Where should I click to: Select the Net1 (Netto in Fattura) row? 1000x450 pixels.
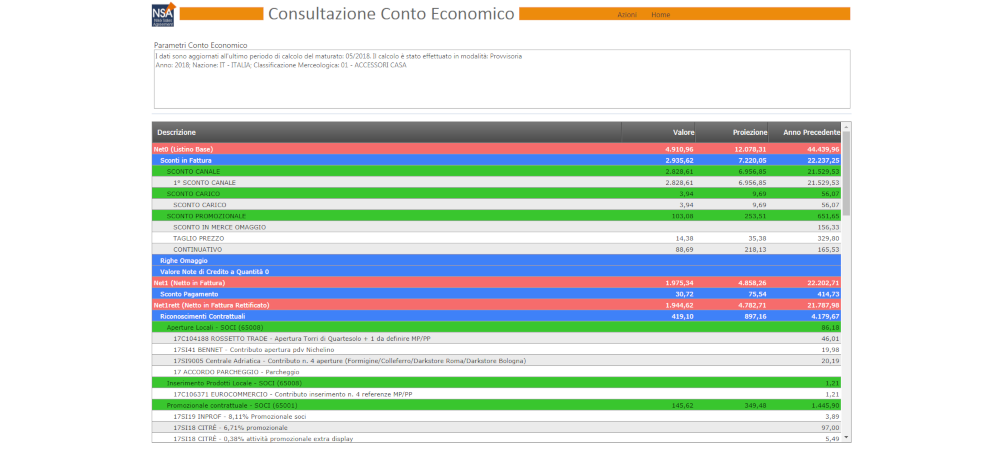pos(497,282)
